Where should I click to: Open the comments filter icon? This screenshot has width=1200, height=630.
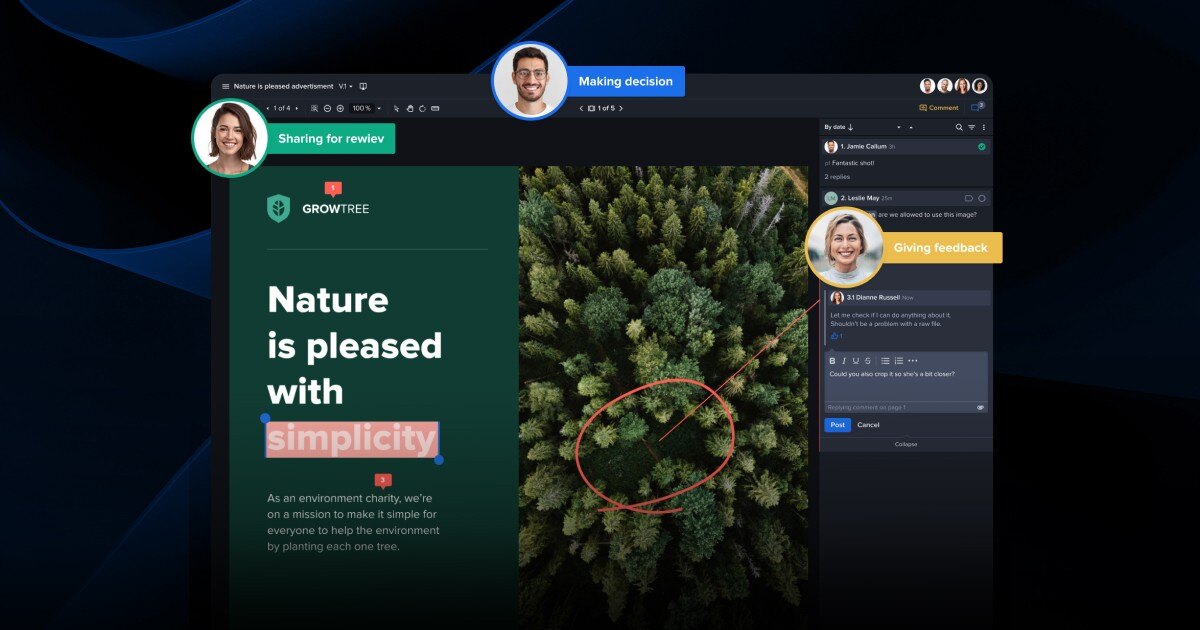pyautogui.click(x=971, y=128)
